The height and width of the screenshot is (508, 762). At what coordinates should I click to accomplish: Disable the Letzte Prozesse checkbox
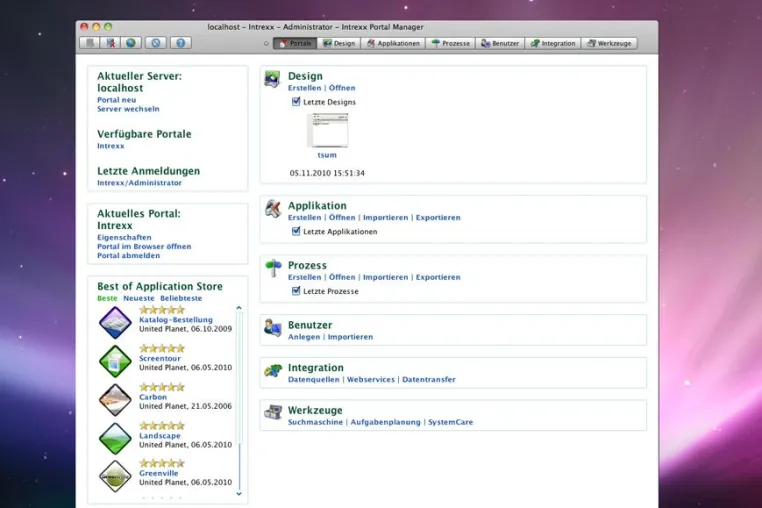tap(296, 291)
